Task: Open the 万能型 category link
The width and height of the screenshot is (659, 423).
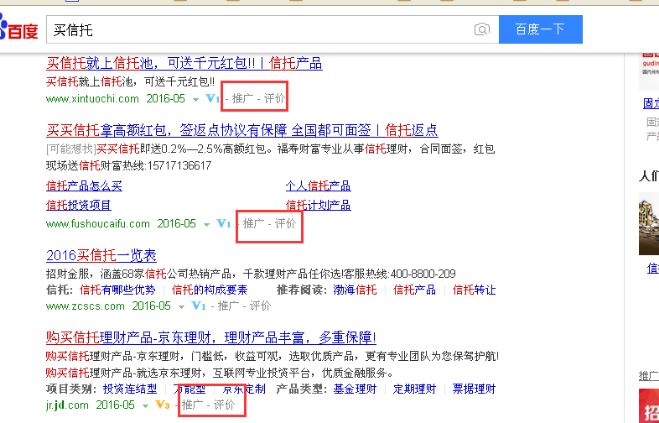Action: [190, 389]
